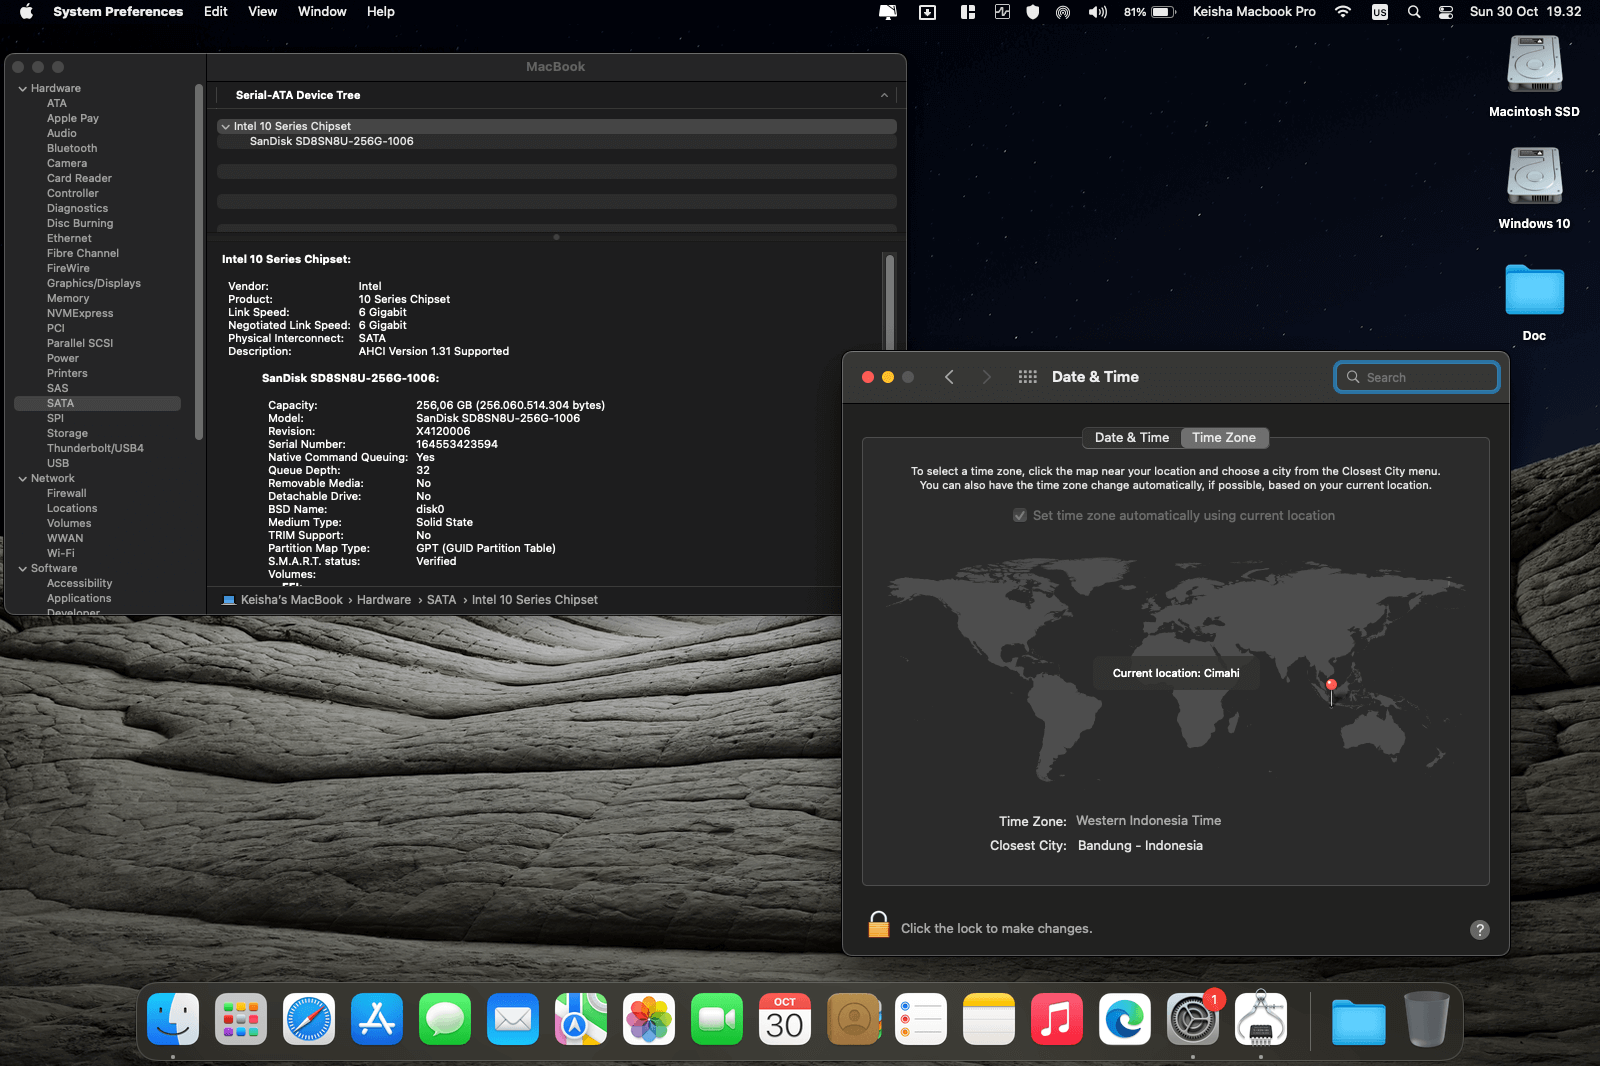Collapse the Intel 10 Series Chipset tree
The image size is (1600, 1066).
point(226,127)
